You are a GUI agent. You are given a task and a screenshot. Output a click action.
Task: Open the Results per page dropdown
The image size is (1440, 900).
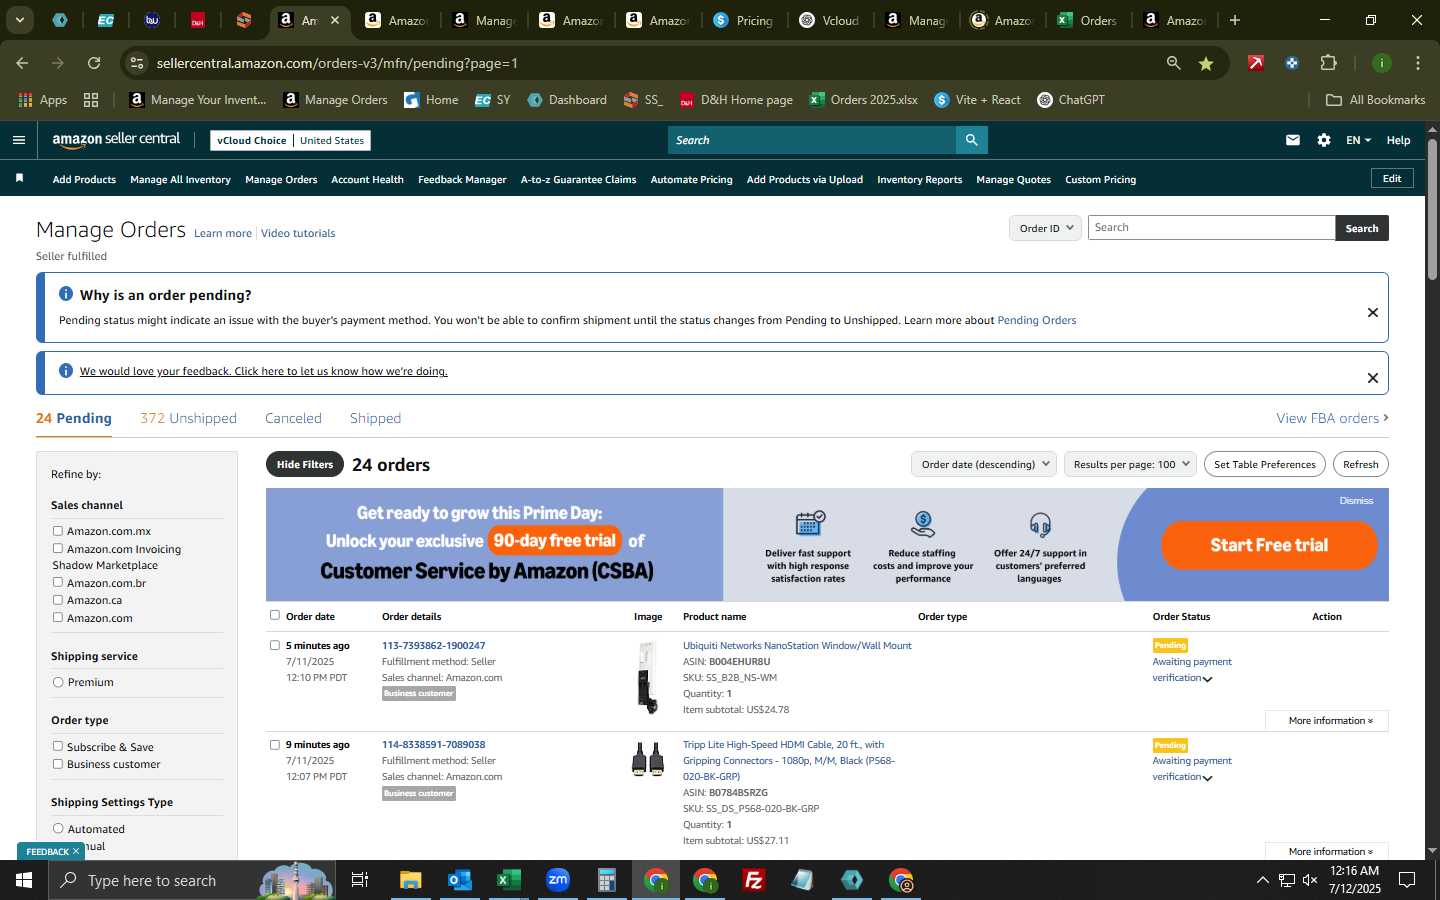pyautogui.click(x=1130, y=464)
